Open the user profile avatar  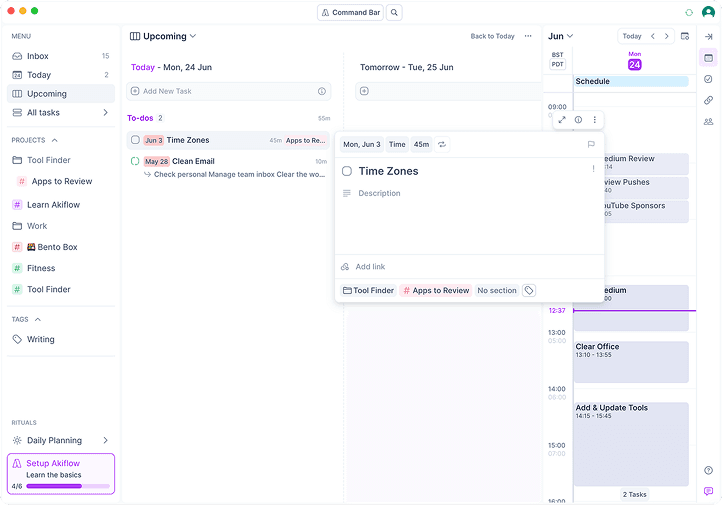pos(708,12)
